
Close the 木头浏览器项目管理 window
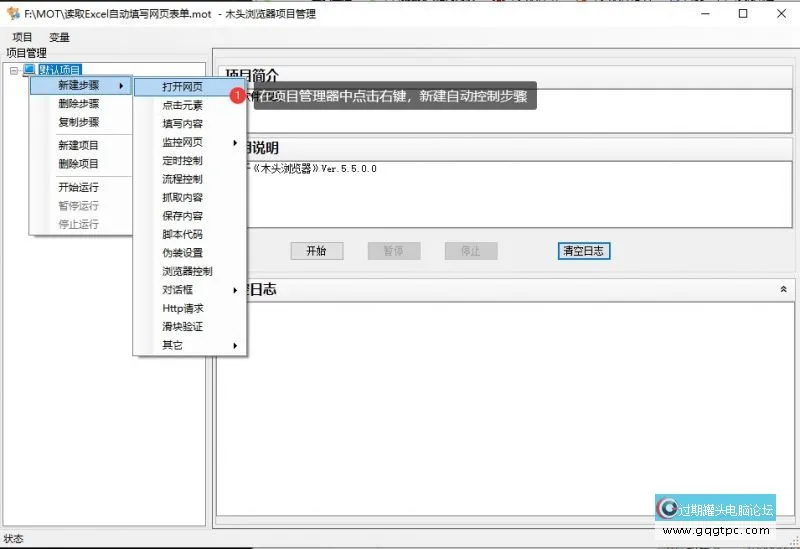point(781,14)
